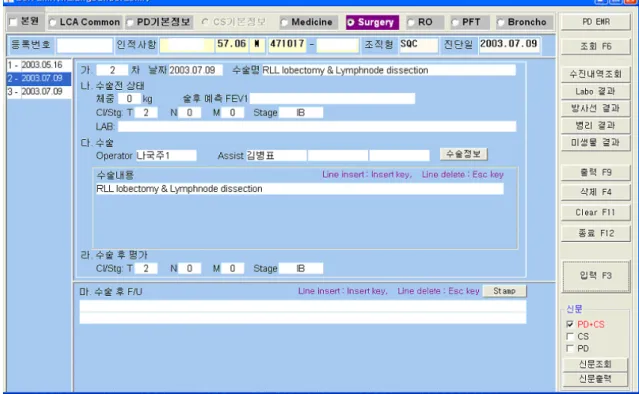The height and width of the screenshot is (394, 639).
Task: Click the Stamp button
Action: [505, 291]
